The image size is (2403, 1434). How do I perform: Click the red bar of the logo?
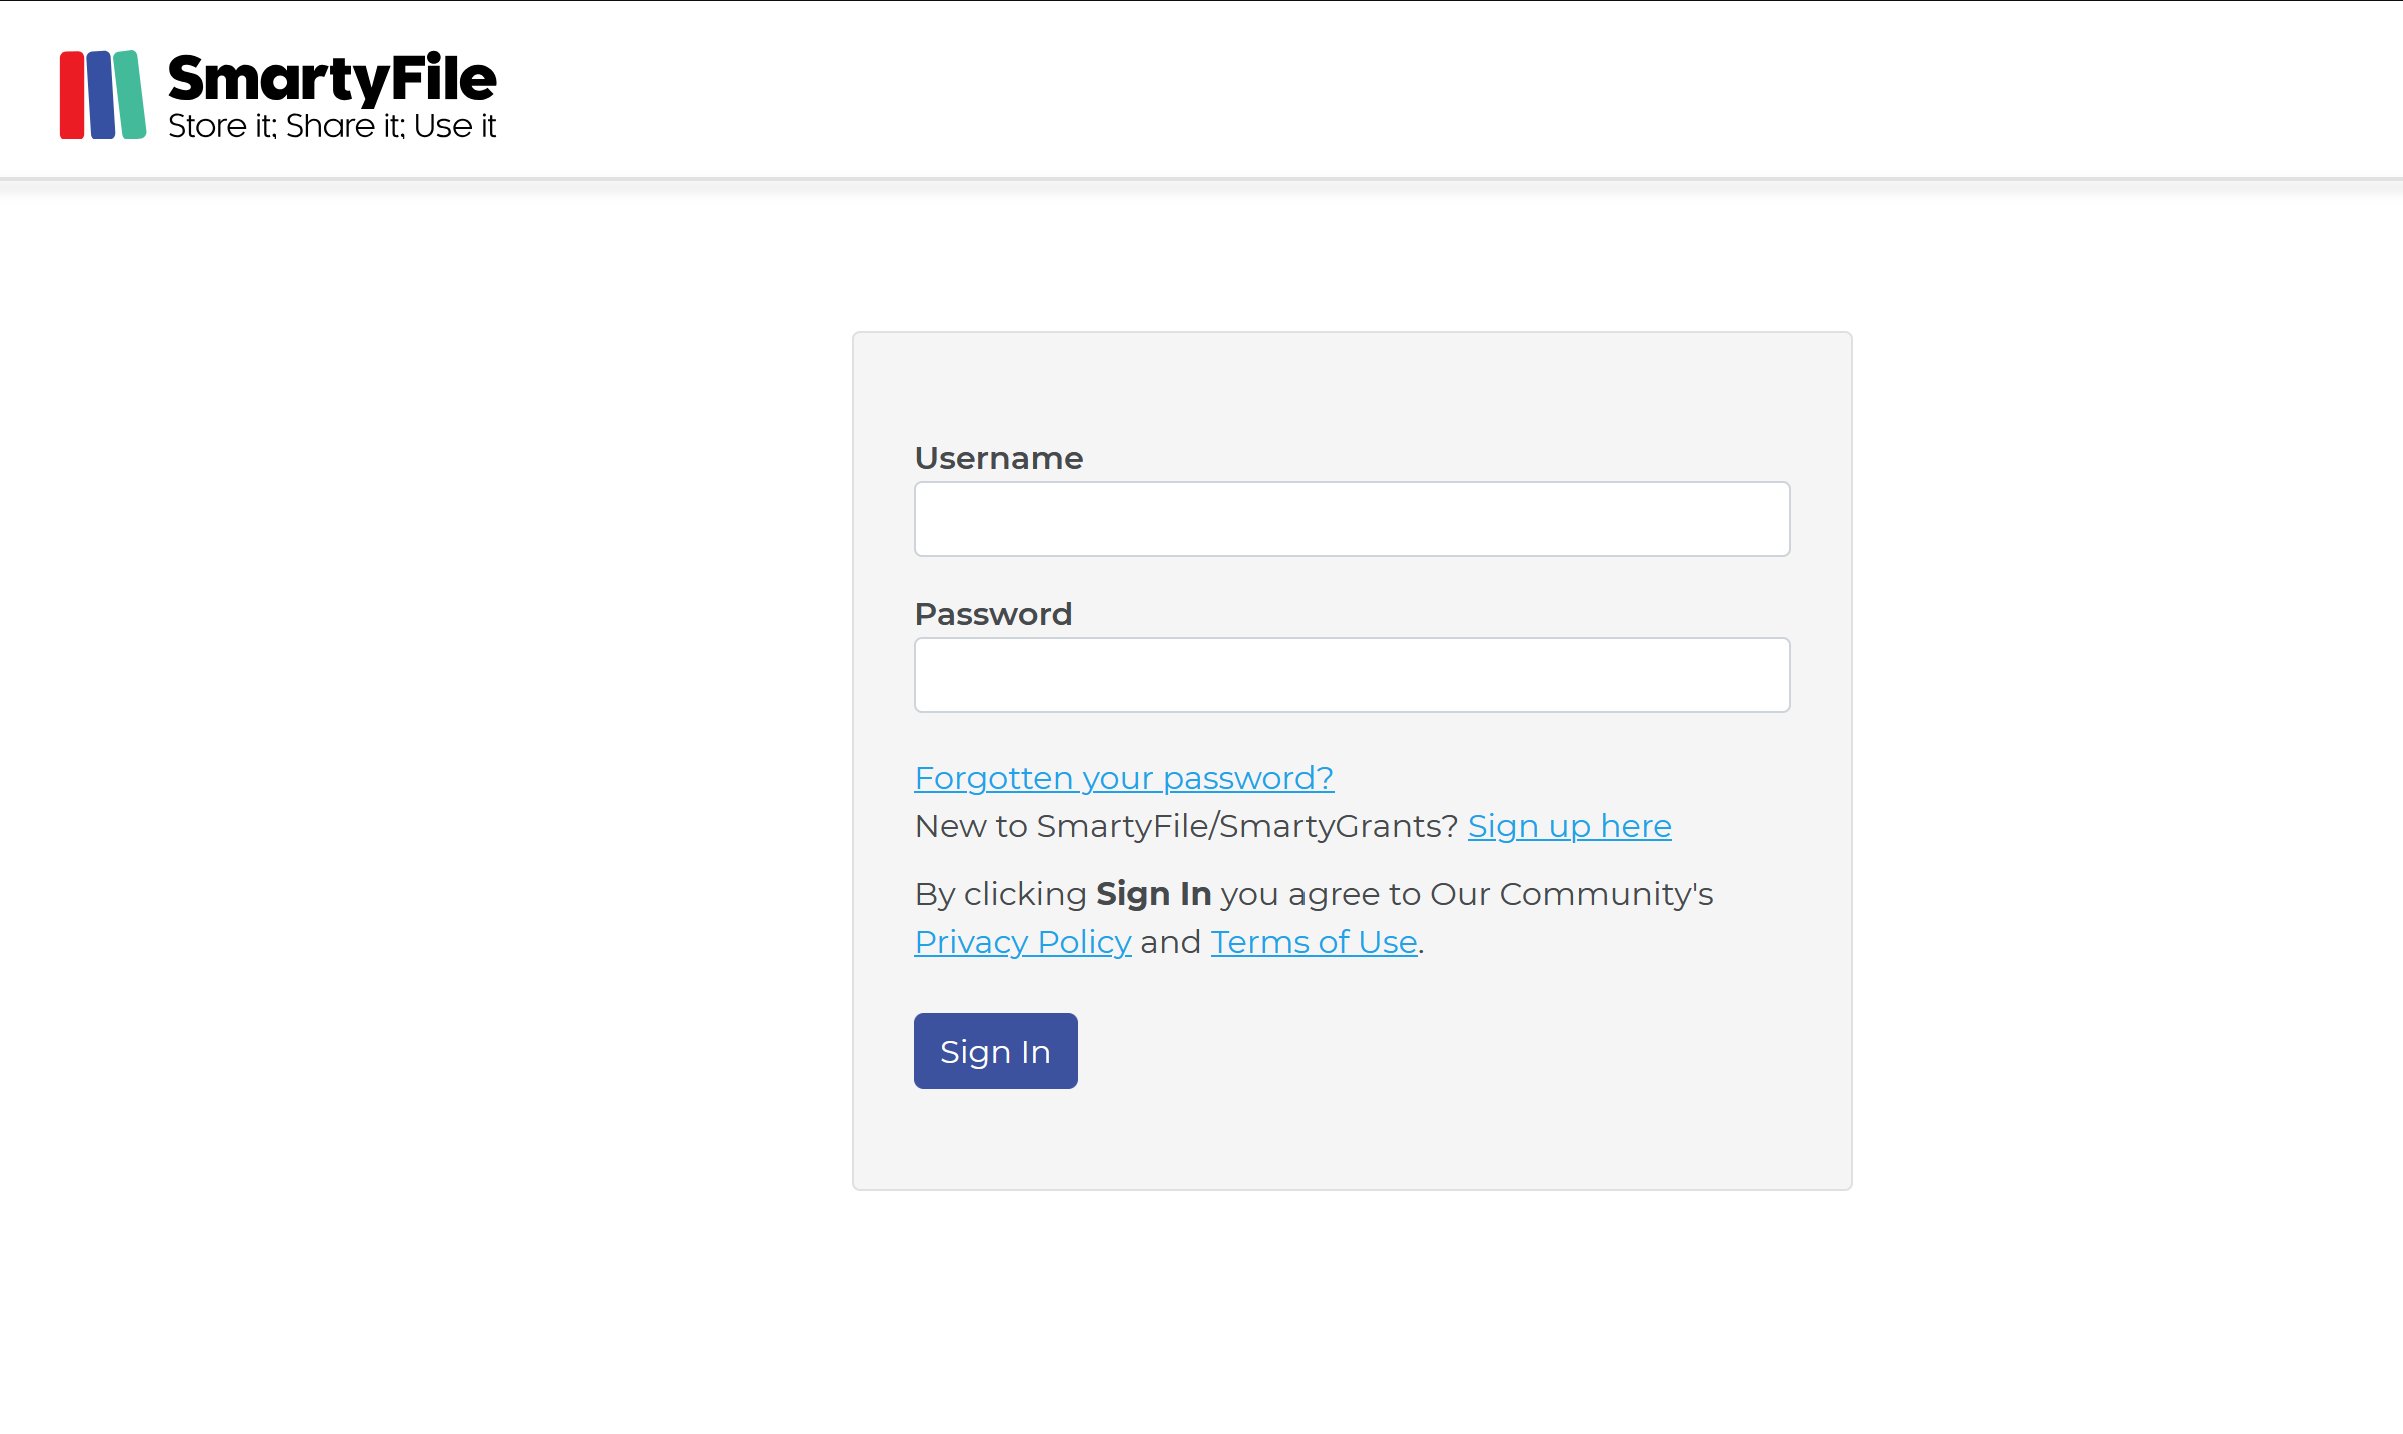pos(72,95)
